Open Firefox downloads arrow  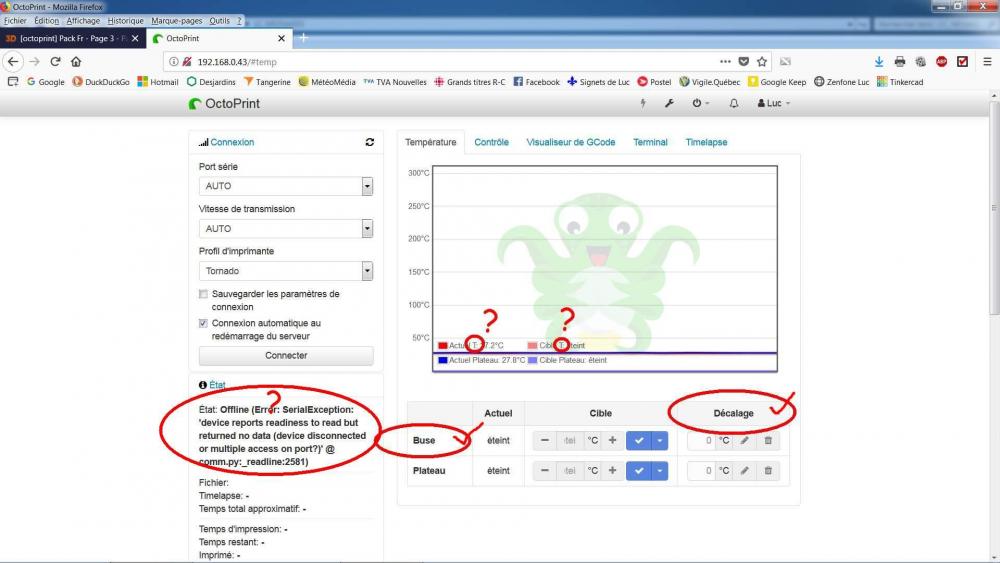coord(879,62)
